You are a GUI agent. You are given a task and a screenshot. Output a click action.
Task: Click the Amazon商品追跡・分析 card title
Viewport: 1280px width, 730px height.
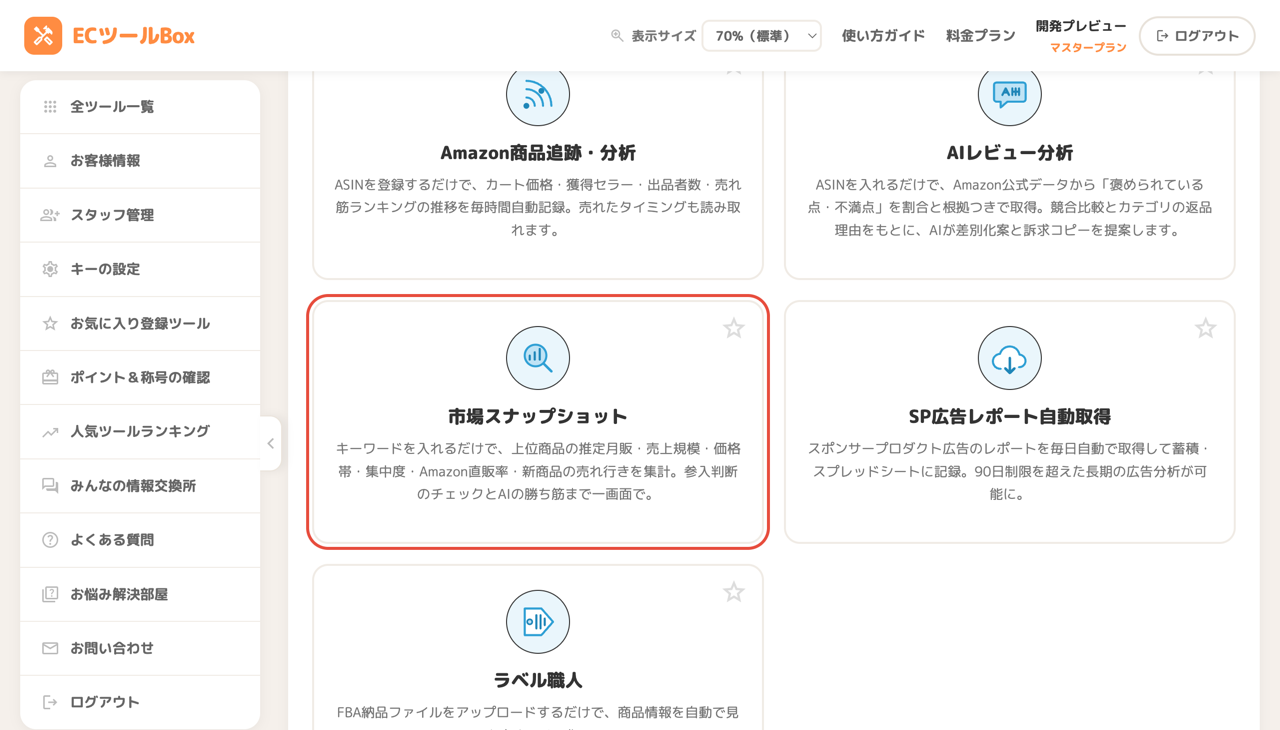pos(538,153)
